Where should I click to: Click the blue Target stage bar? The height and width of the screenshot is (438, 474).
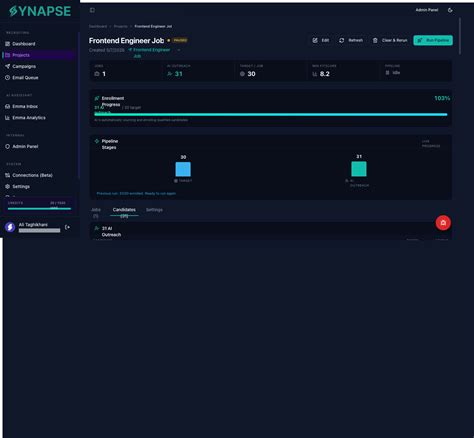(x=183, y=169)
